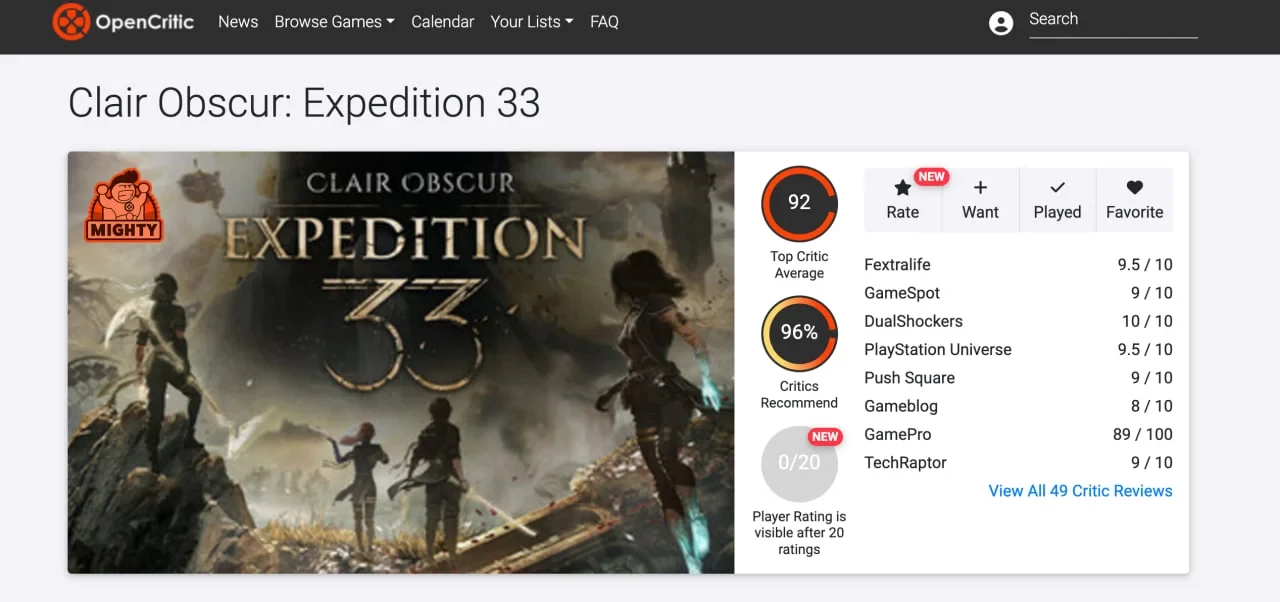
Task: Click the 92 Top Critic Average circle
Action: pos(799,203)
